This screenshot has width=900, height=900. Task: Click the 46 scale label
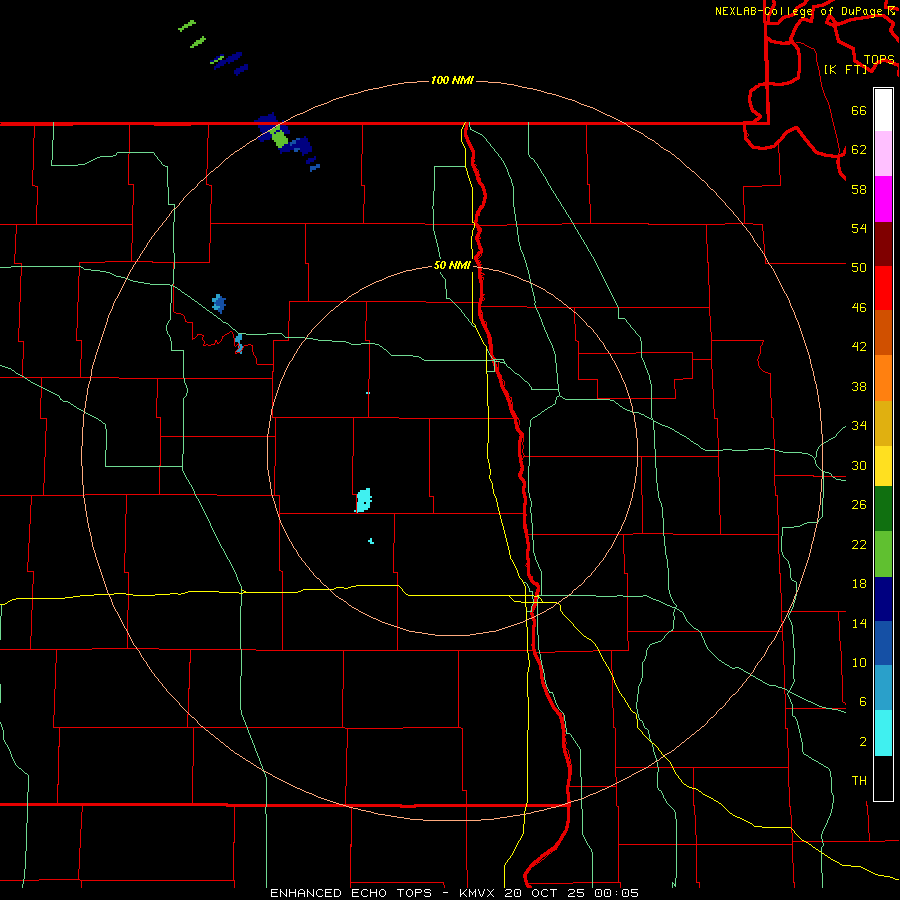[859, 308]
